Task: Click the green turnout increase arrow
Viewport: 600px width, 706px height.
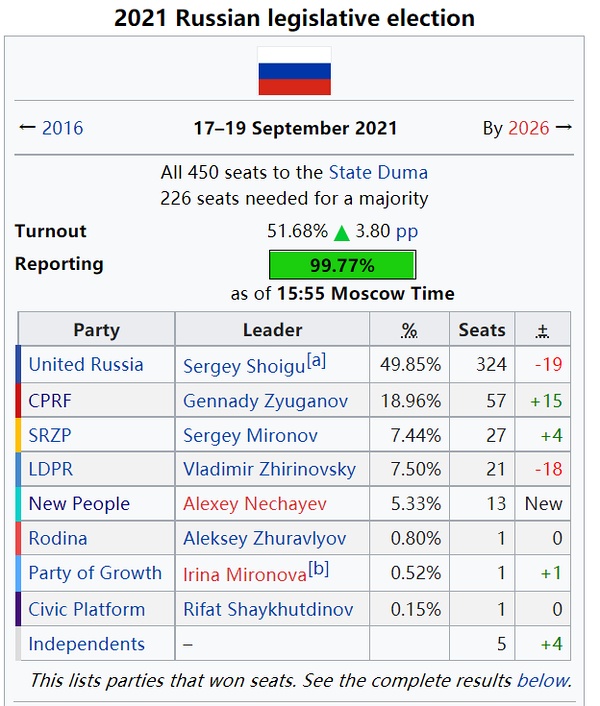Action: (x=342, y=232)
